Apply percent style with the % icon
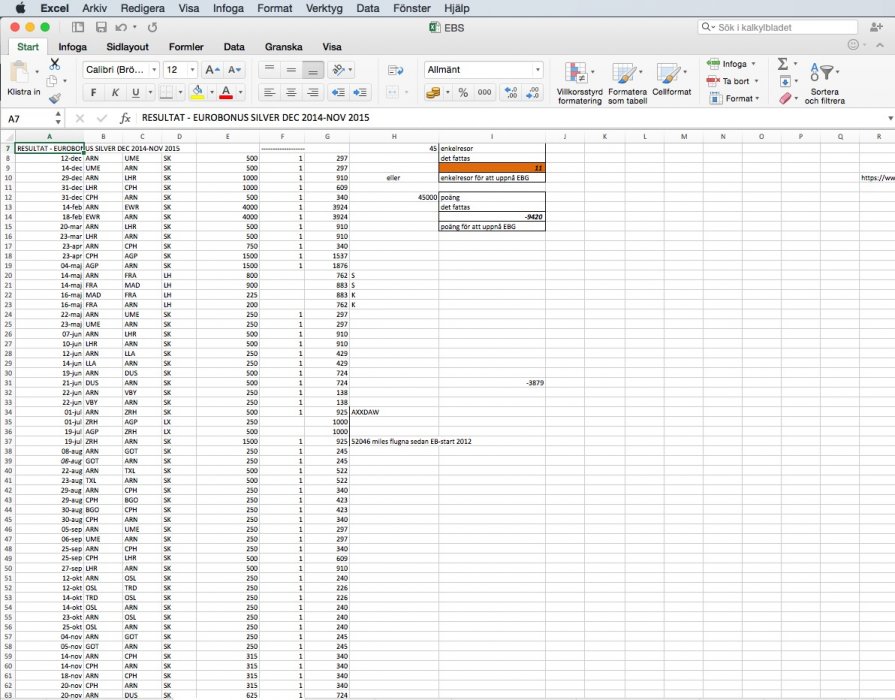Screen dimensions: 895x700 click(x=462, y=92)
